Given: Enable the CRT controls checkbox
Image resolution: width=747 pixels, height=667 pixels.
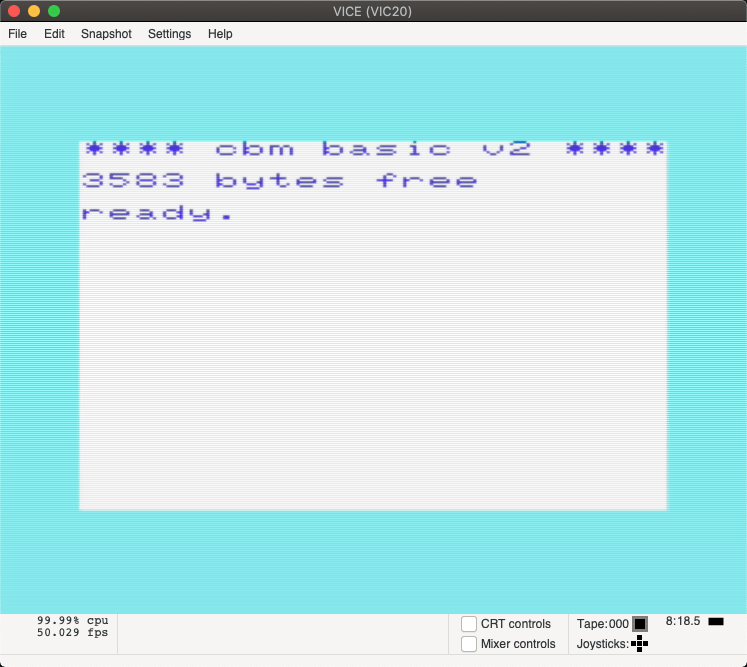Looking at the screenshot, I should click(x=469, y=624).
